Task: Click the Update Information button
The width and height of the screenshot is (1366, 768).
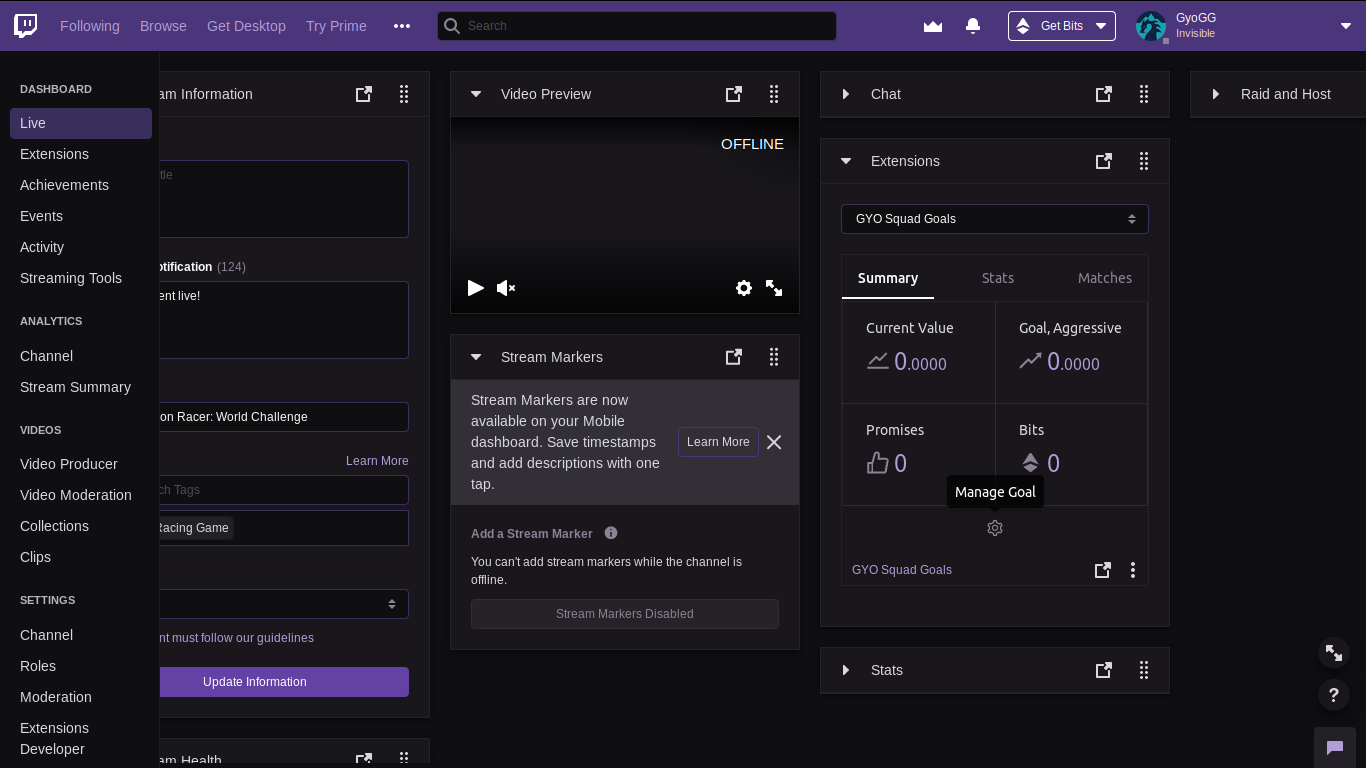Action: click(283, 682)
